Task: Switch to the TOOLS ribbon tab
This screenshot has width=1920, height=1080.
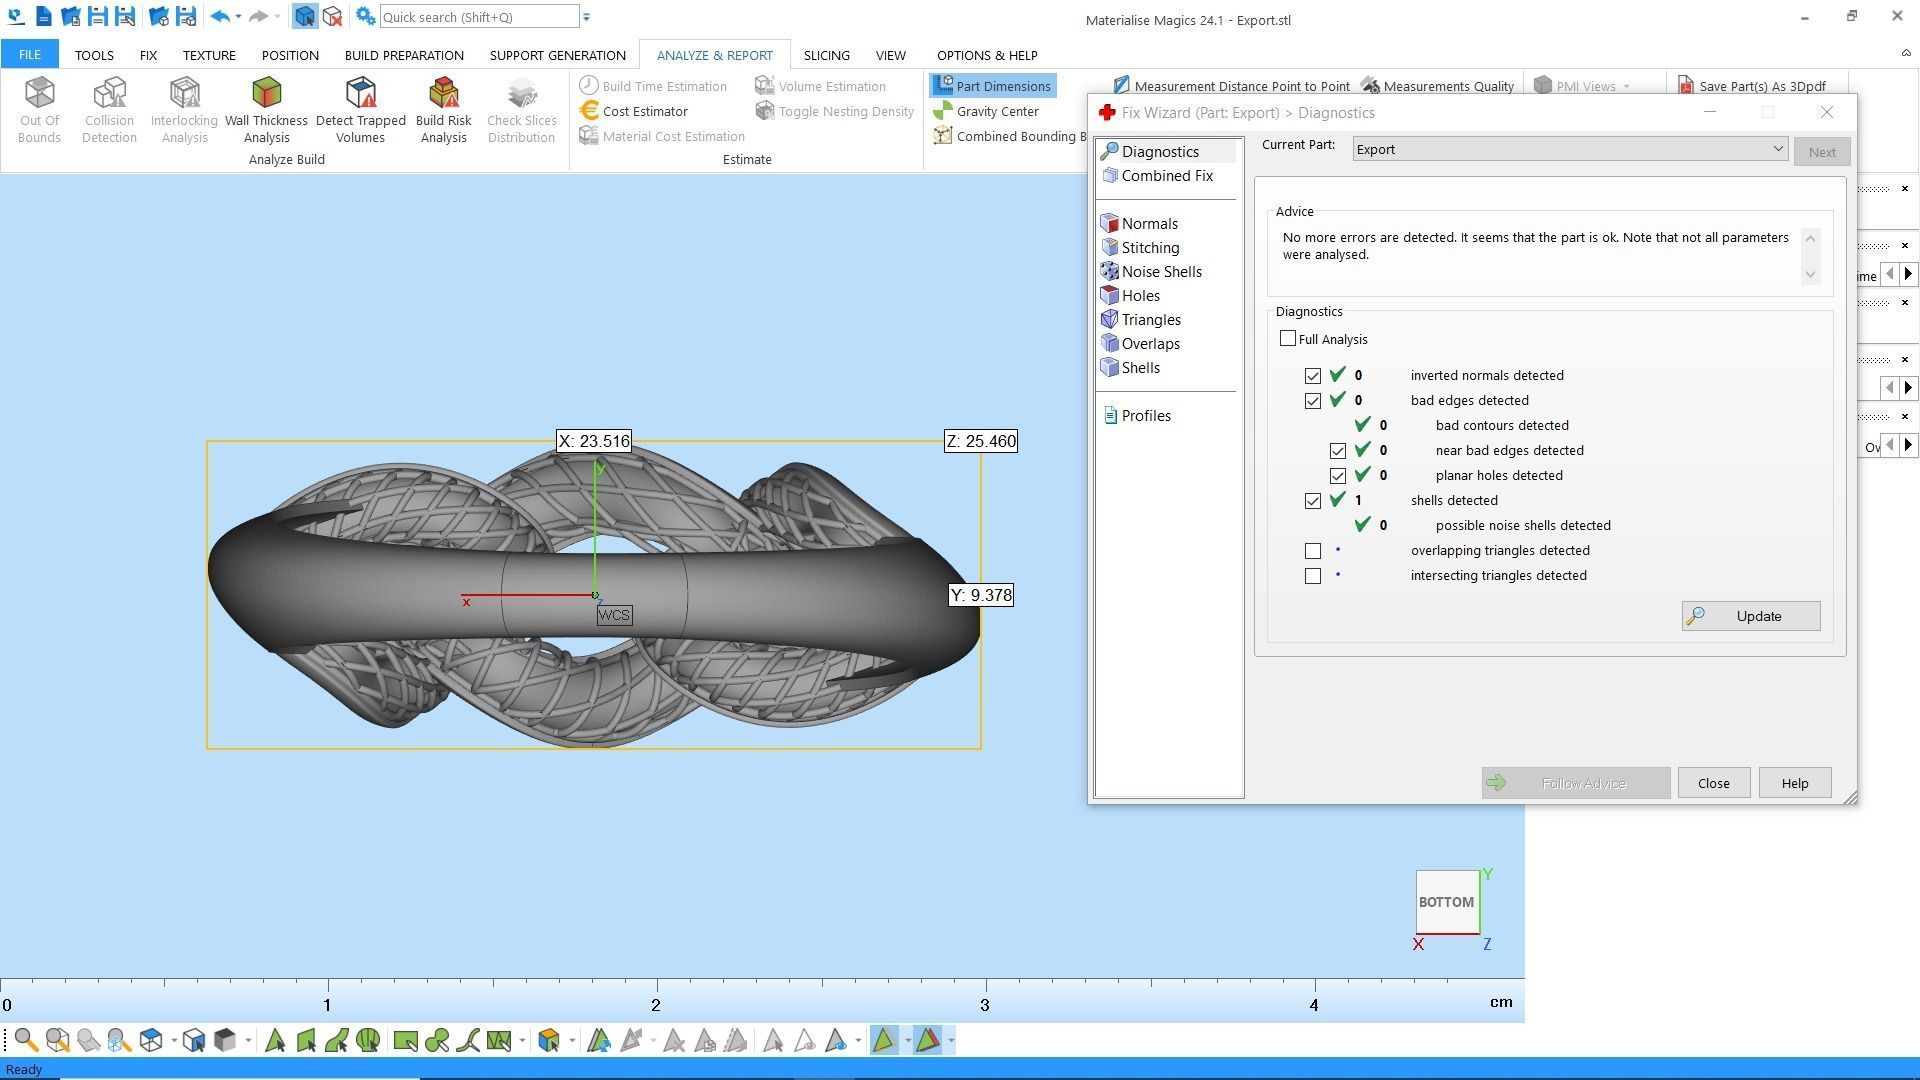Action: pyautogui.click(x=94, y=55)
